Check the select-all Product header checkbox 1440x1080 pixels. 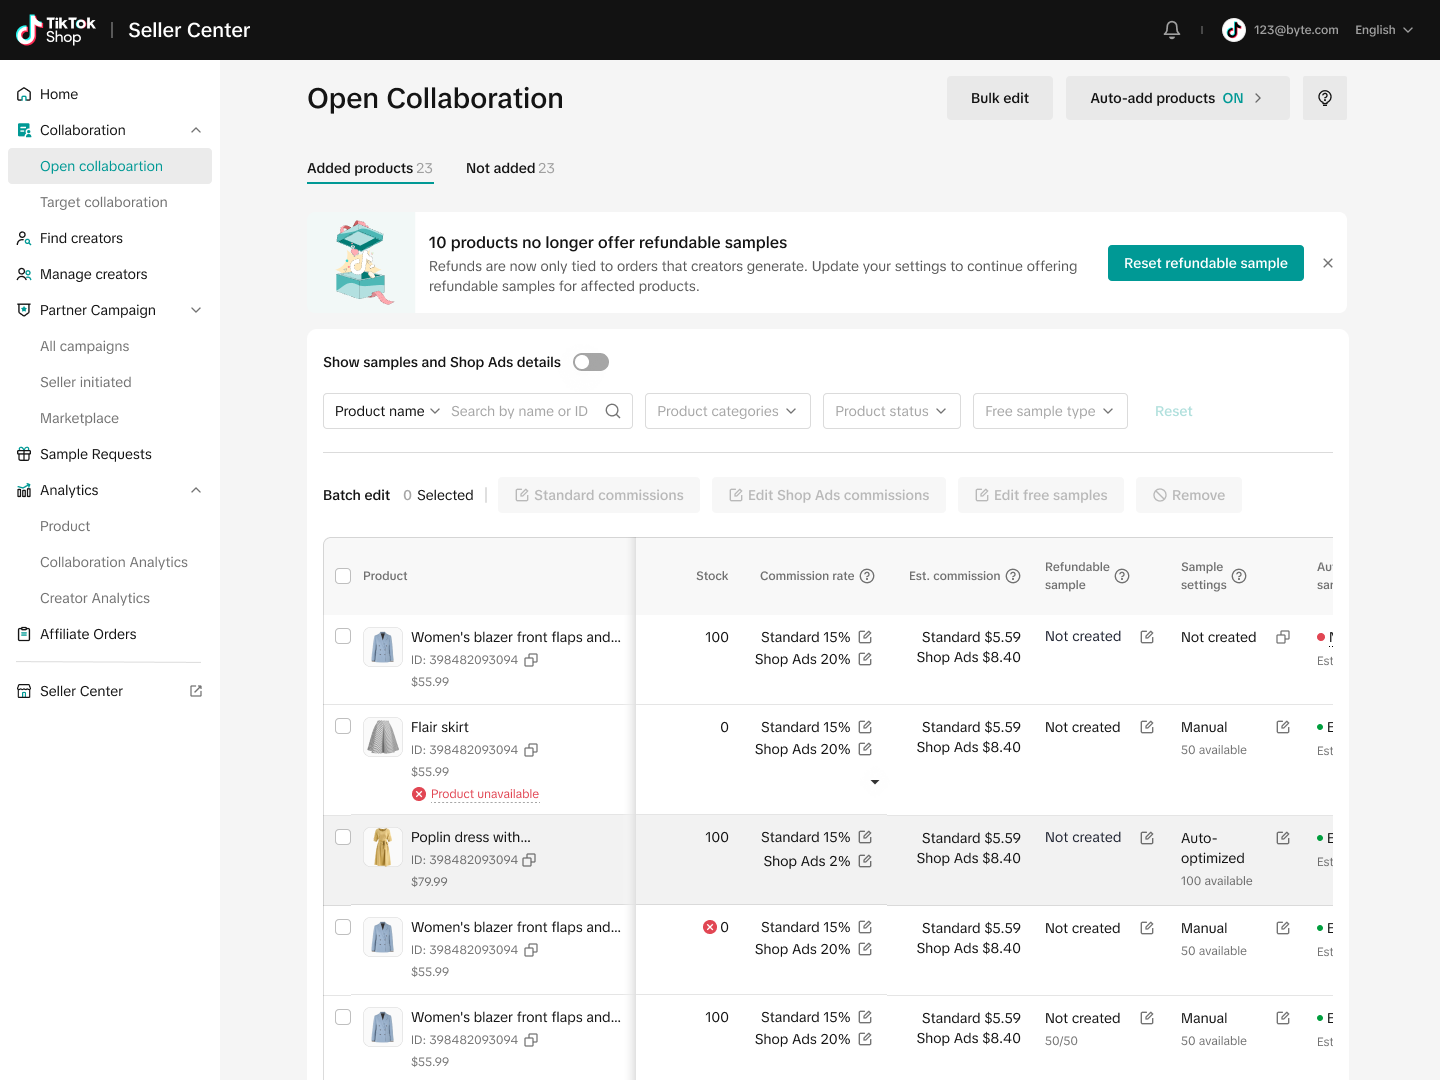pyautogui.click(x=343, y=576)
